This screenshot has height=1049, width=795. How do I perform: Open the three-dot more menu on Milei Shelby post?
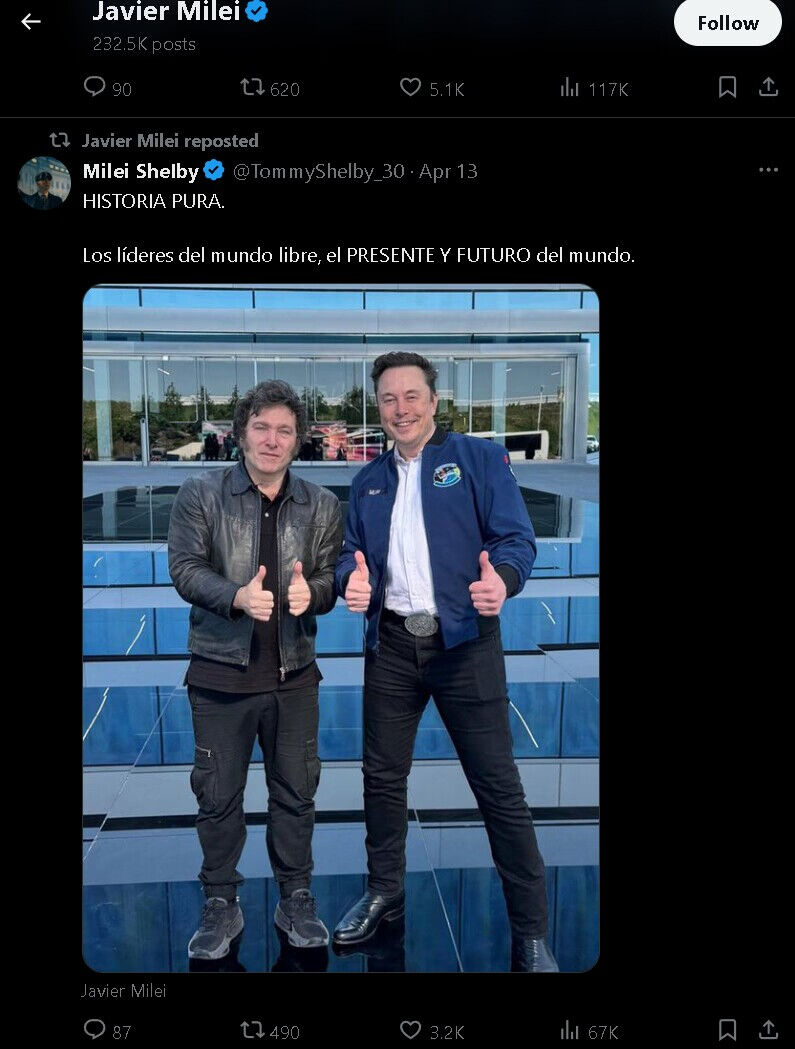[x=768, y=170]
